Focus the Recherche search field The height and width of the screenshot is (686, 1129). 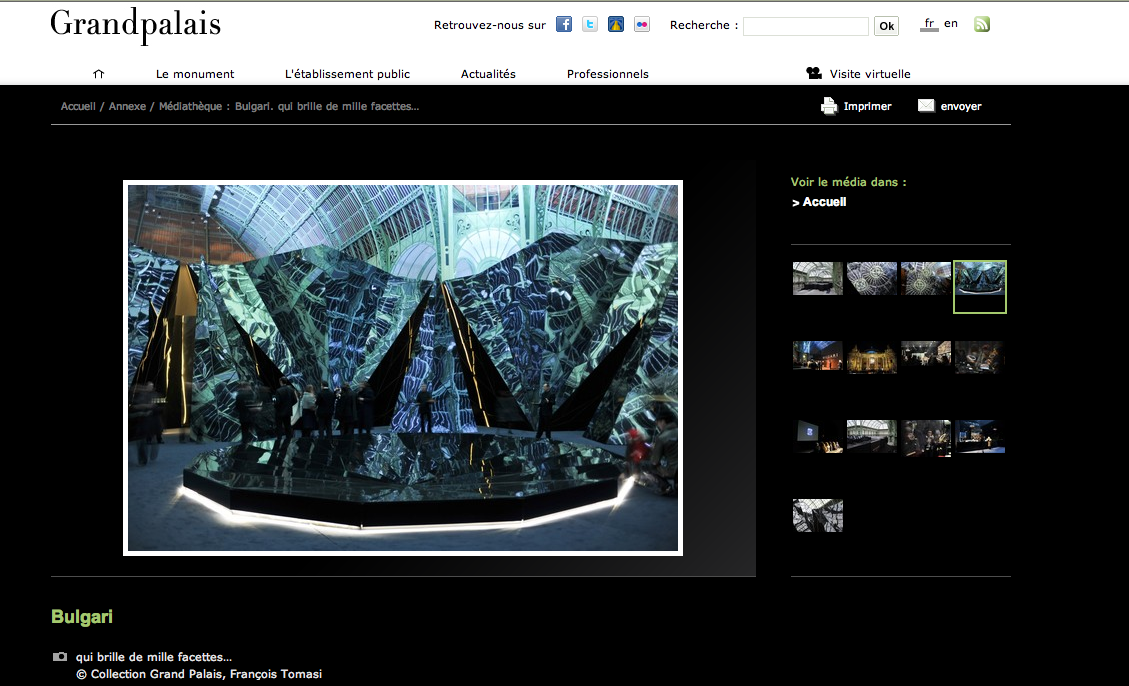coord(806,26)
